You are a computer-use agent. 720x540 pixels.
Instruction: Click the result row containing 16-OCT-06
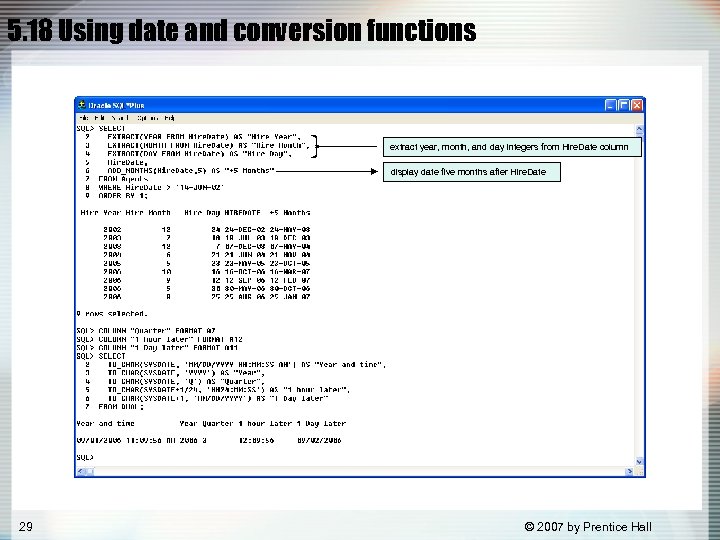(207, 271)
